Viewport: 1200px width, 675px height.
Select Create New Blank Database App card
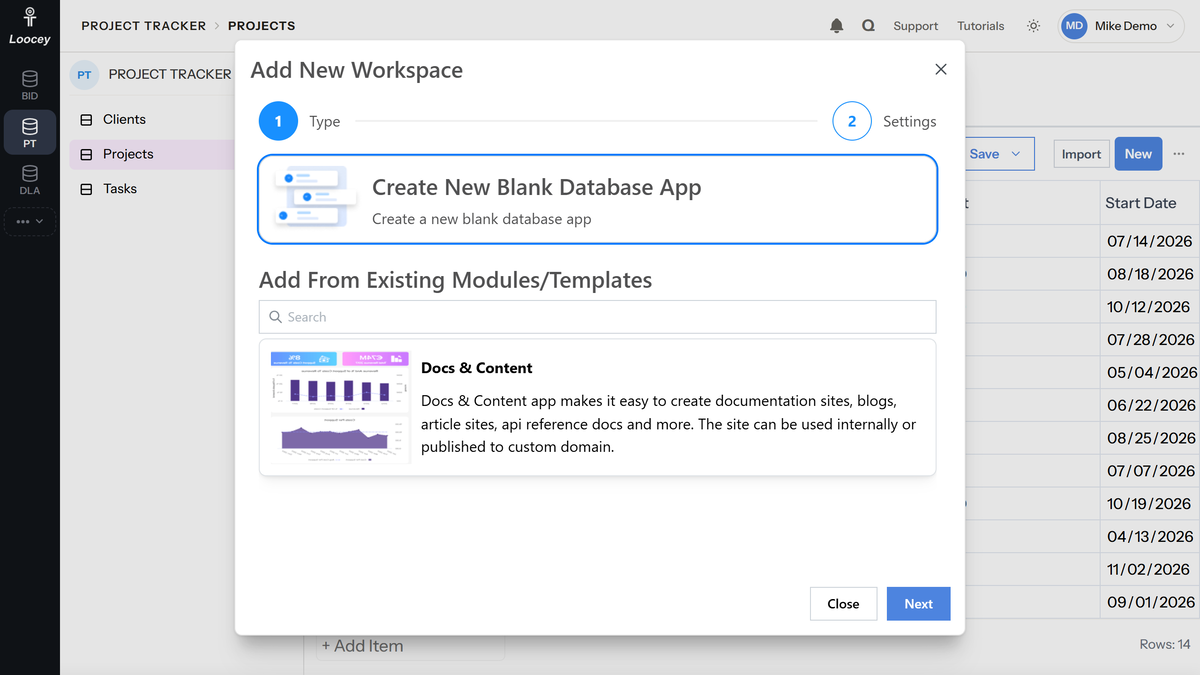(x=598, y=199)
